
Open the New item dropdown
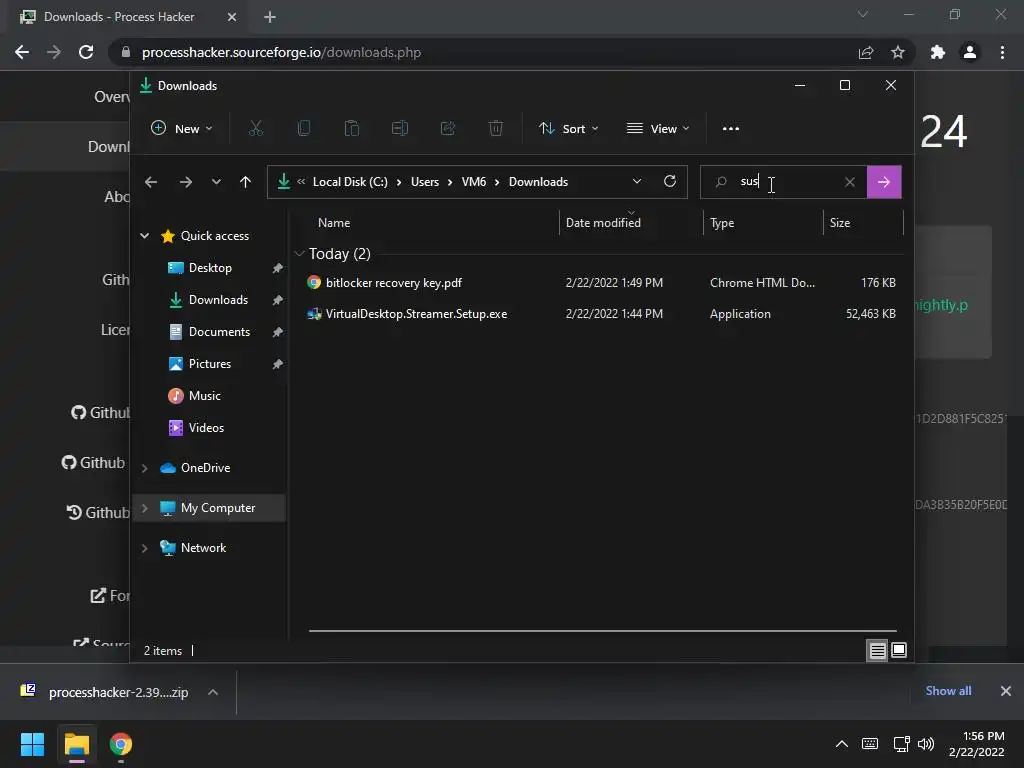[x=182, y=129]
